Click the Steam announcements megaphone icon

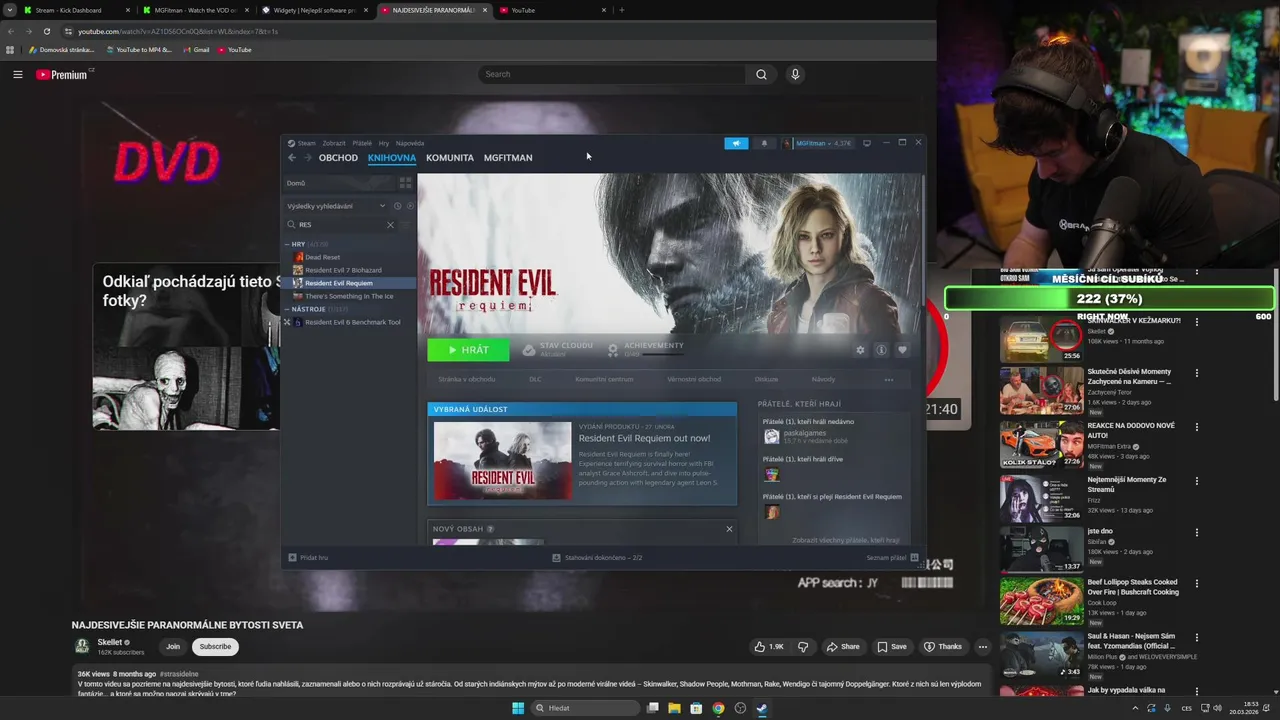[736, 143]
